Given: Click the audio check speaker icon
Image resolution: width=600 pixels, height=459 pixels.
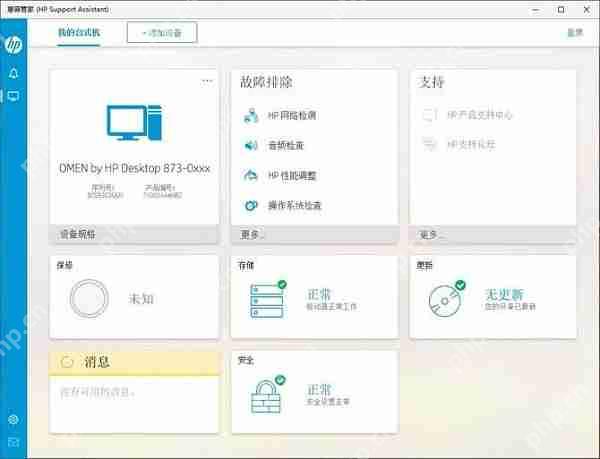Looking at the screenshot, I should pos(251,145).
